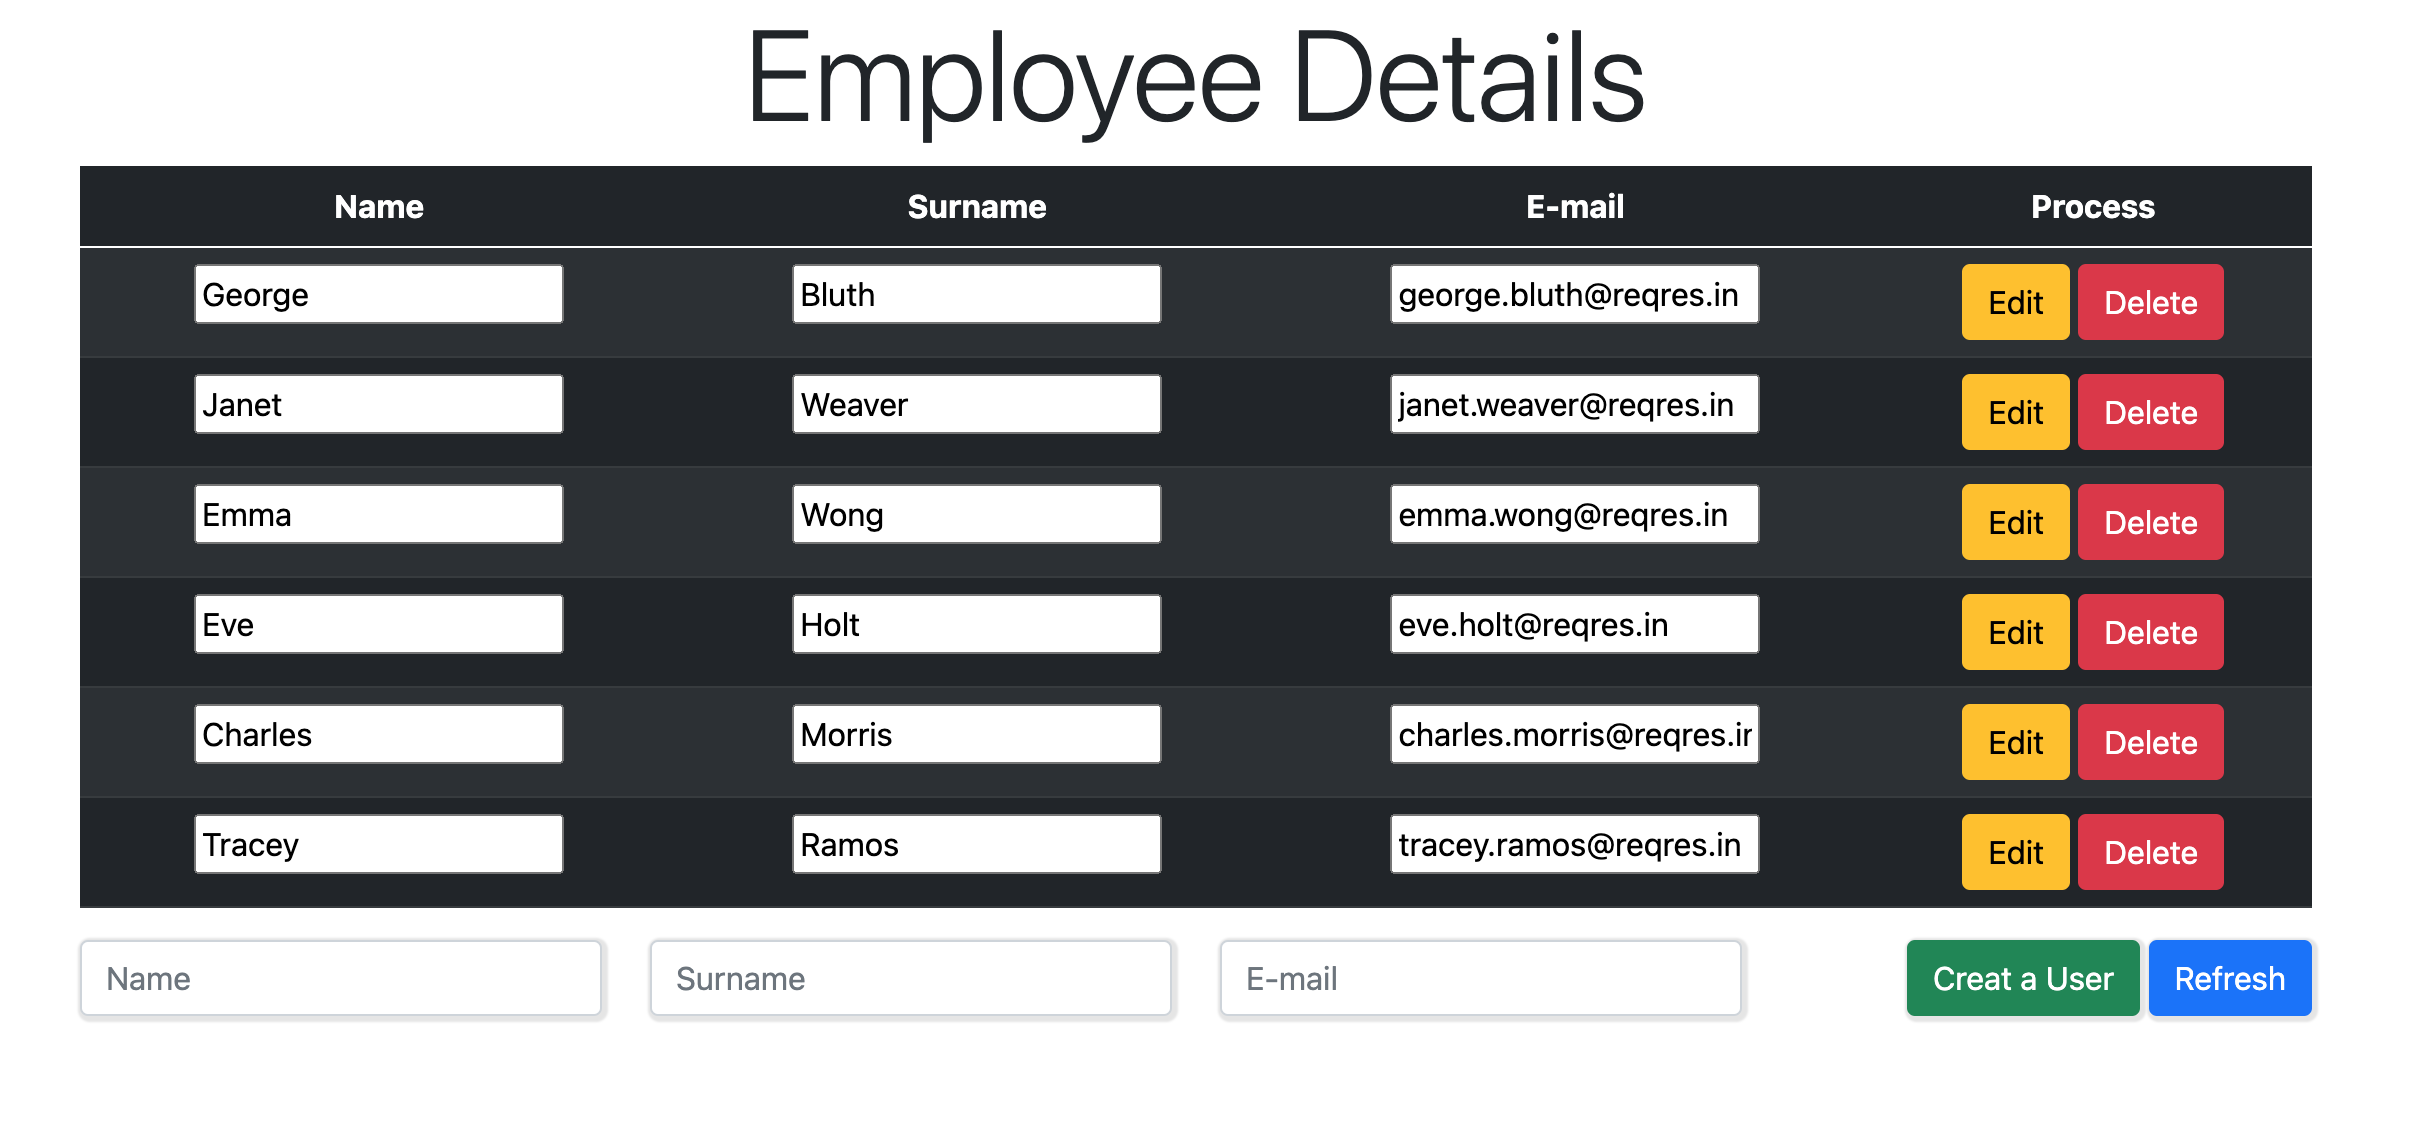
Task: Edit the Charles Morris entry
Action: coord(2014,742)
